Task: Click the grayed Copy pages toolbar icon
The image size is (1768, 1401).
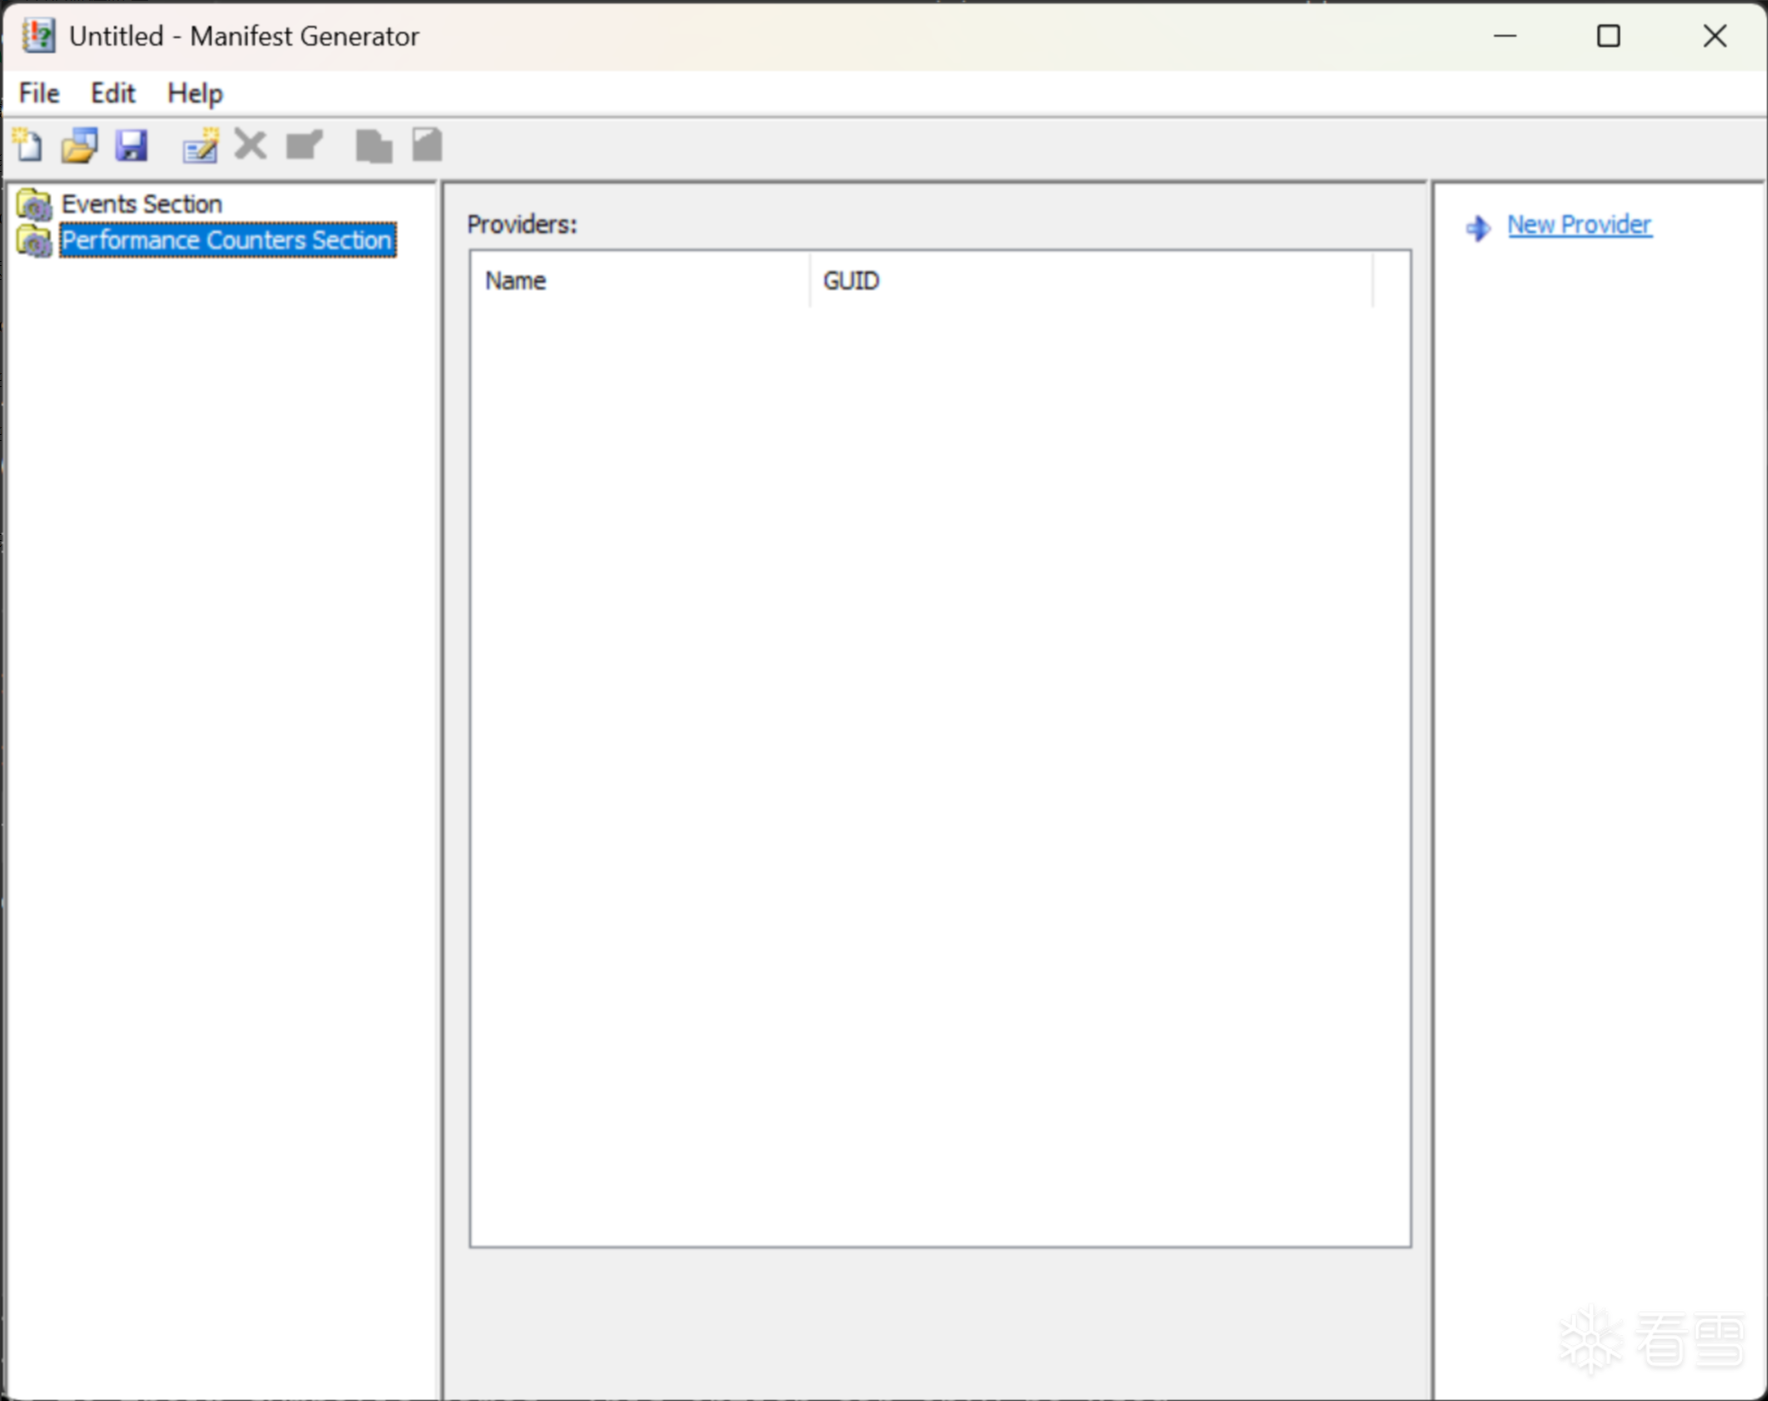Action: pyautogui.click(x=374, y=146)
